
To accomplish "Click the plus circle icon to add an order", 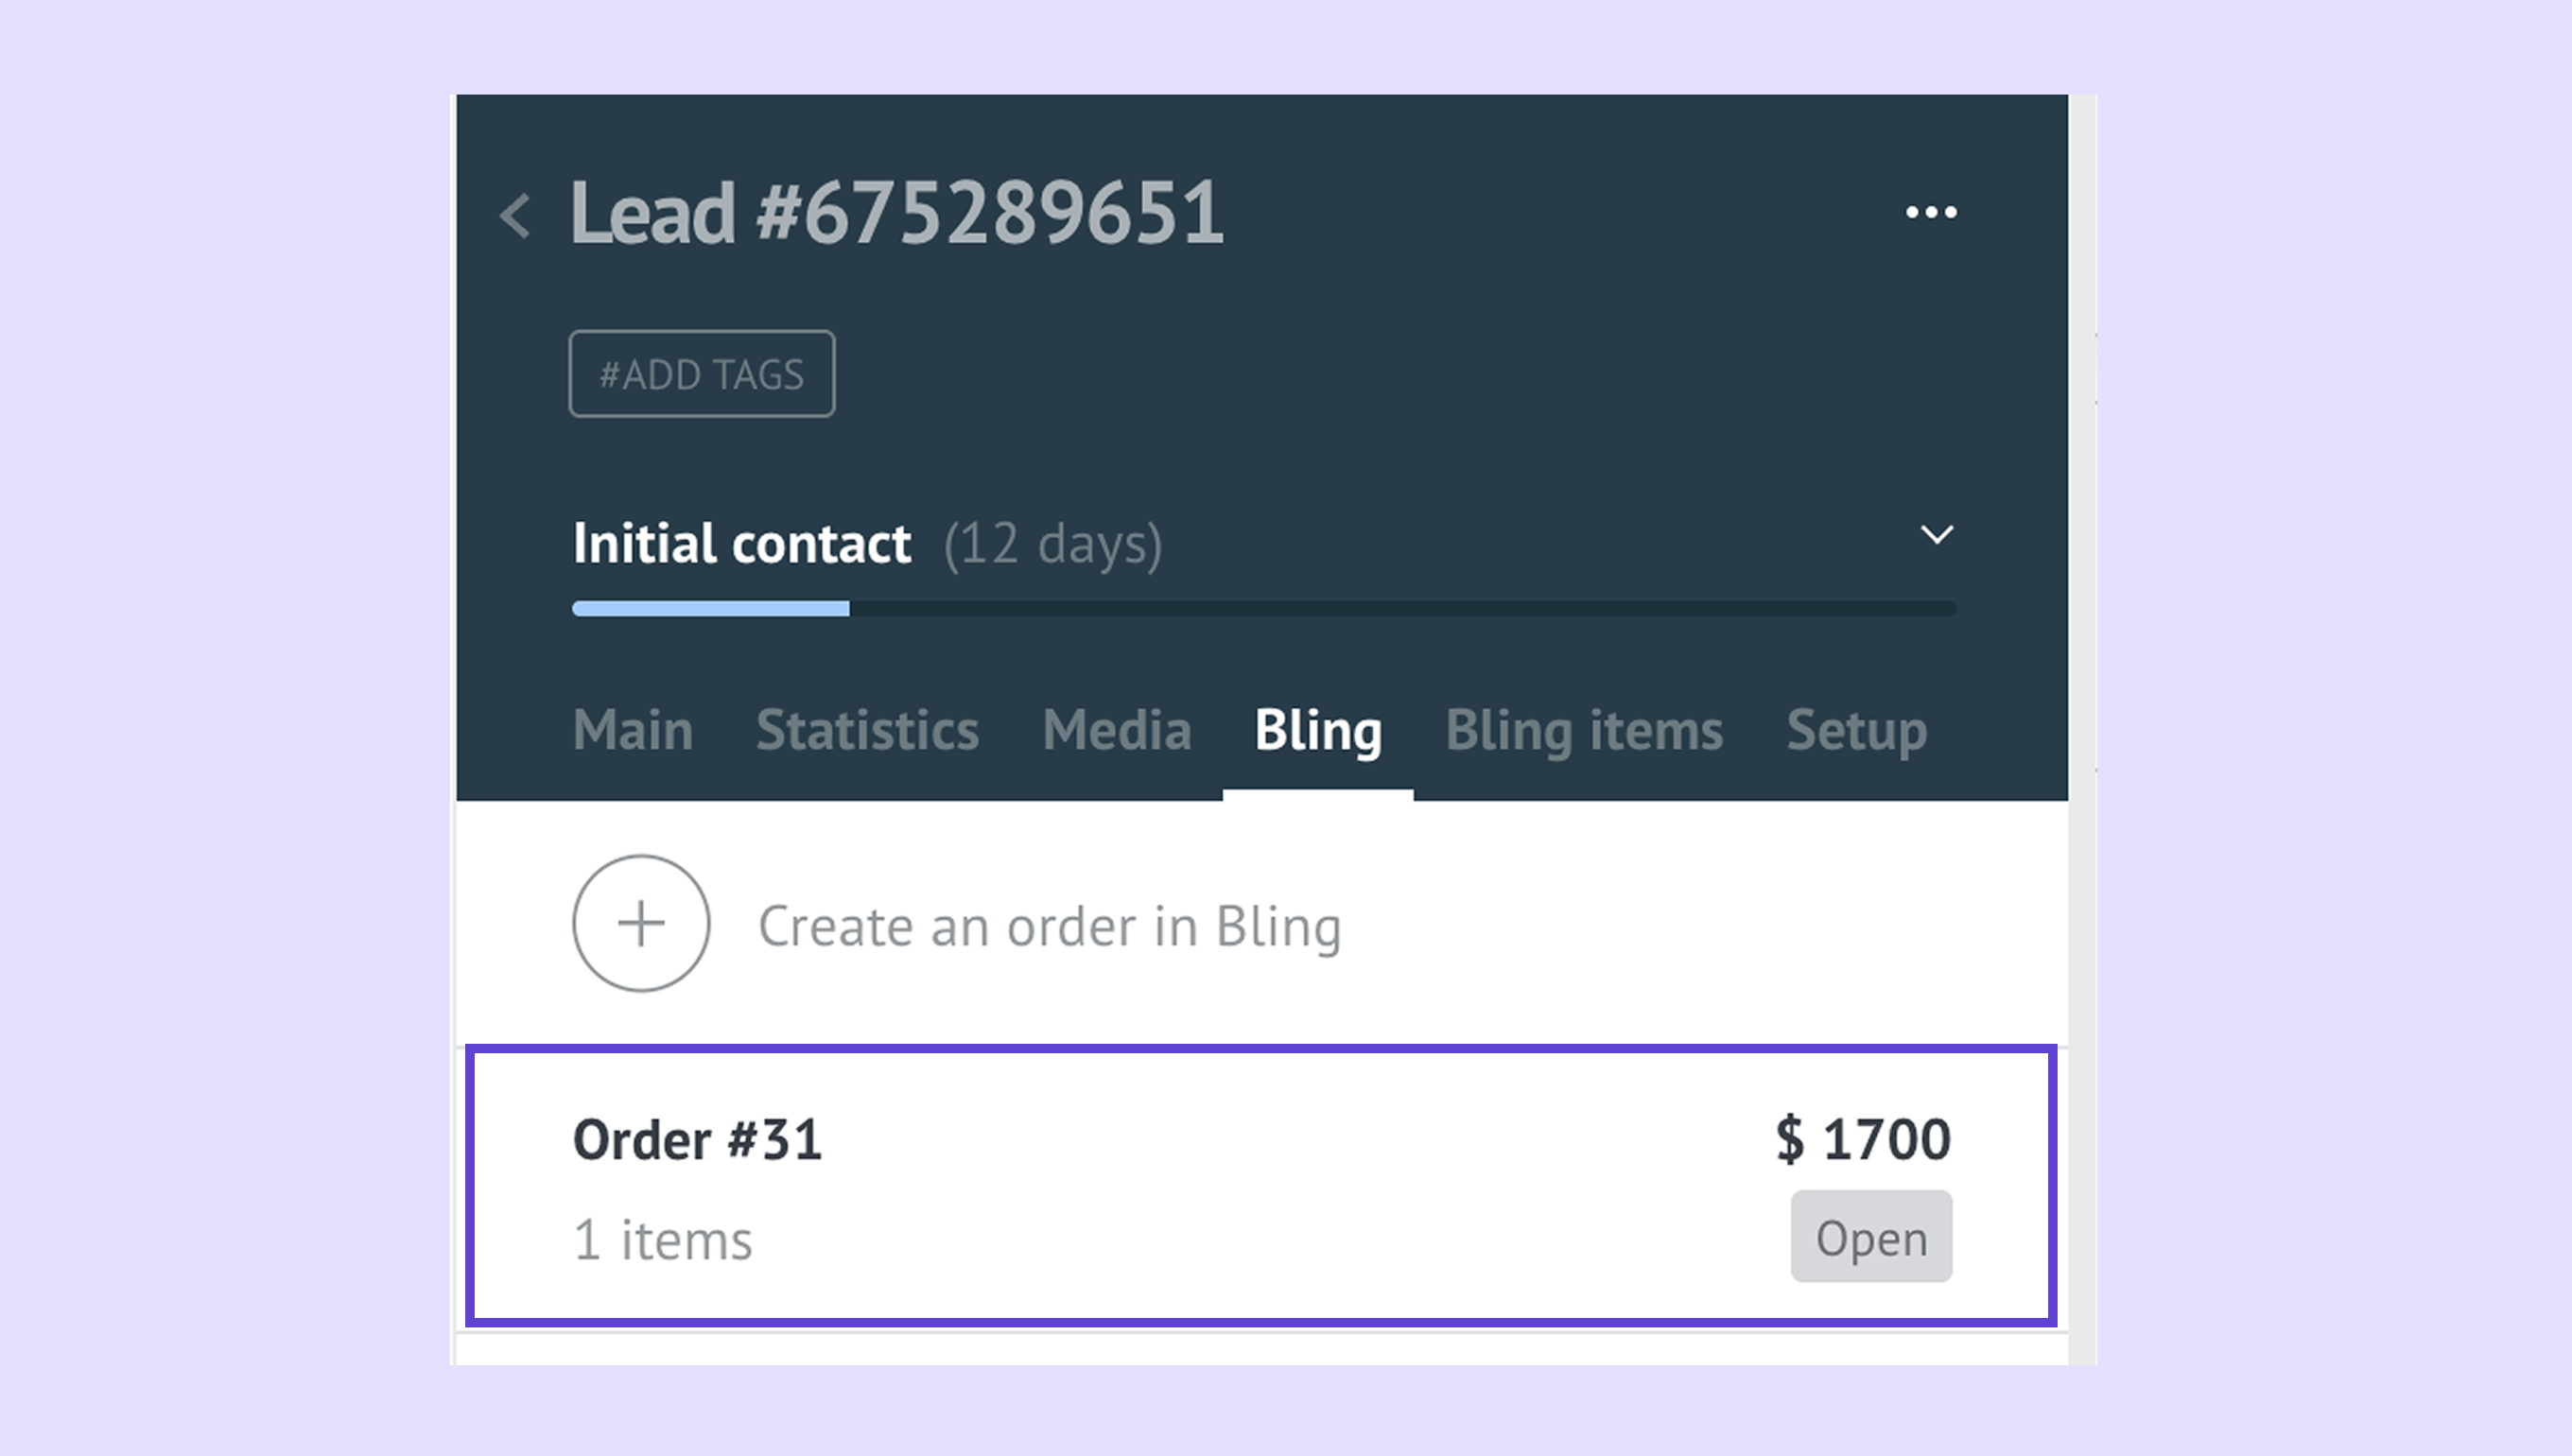I will tap(641, 923).
